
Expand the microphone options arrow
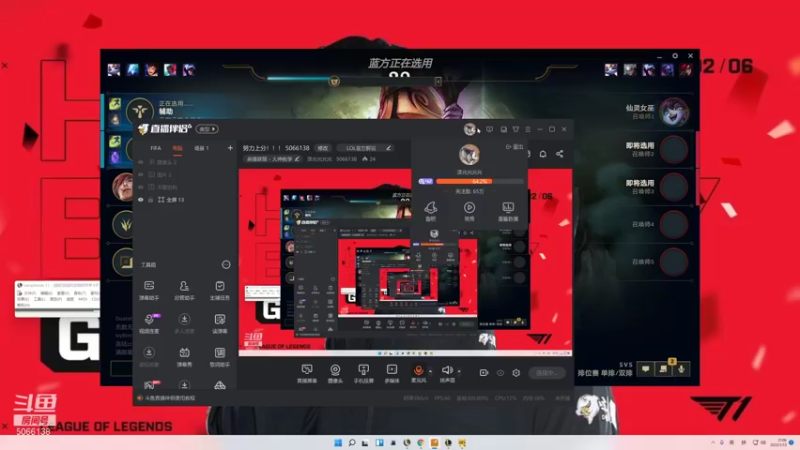pyautogui.click(x=430, y=371)
